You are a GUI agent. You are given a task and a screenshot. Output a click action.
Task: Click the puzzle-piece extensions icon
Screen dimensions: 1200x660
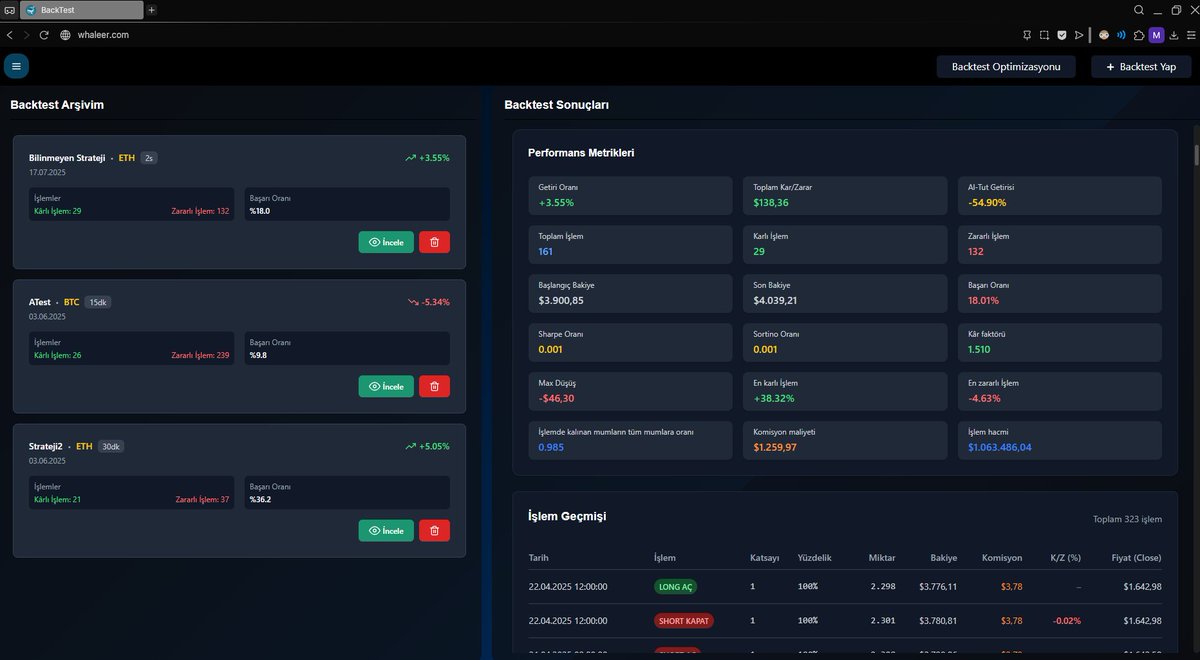pos(1139,34)
